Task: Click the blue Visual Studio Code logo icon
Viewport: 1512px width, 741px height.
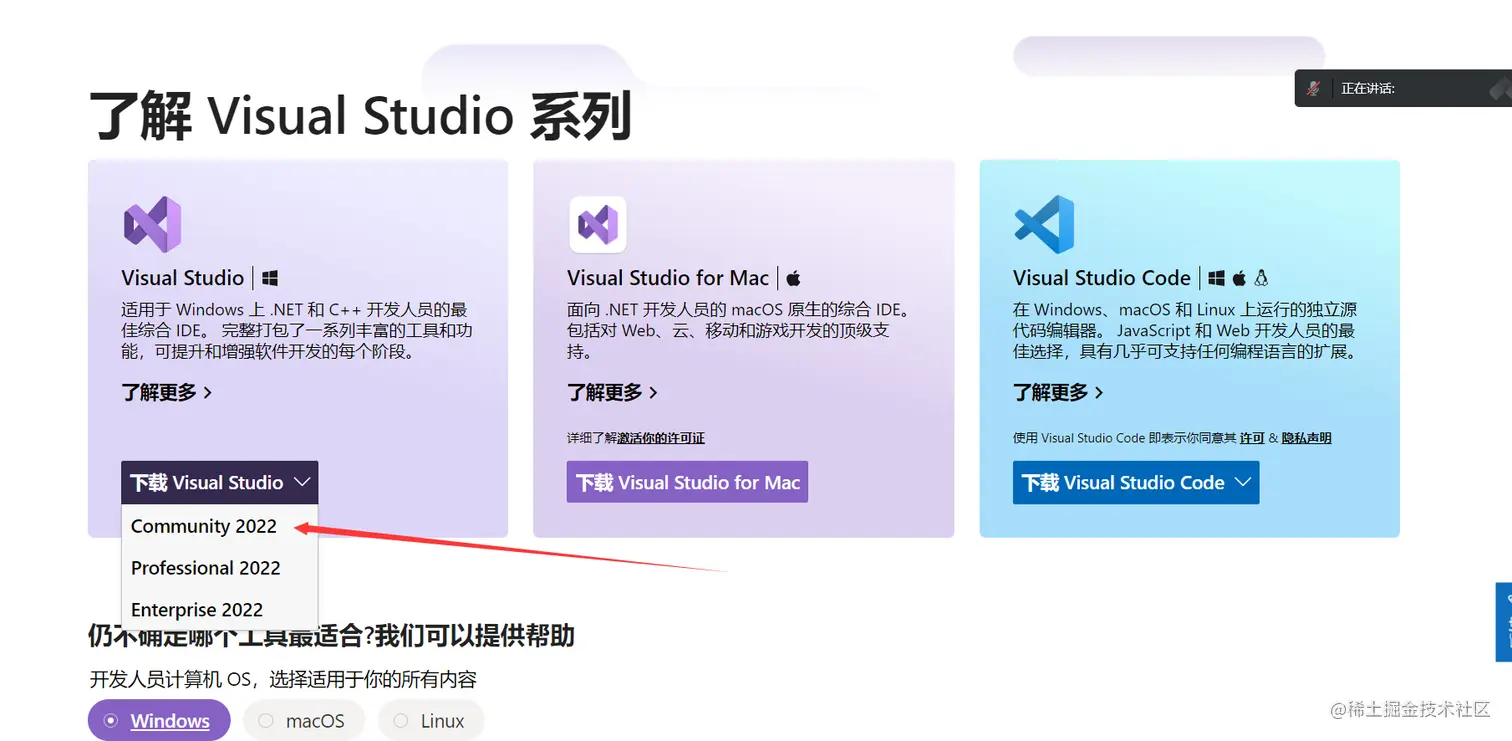Action: (x=1044, y=224)
